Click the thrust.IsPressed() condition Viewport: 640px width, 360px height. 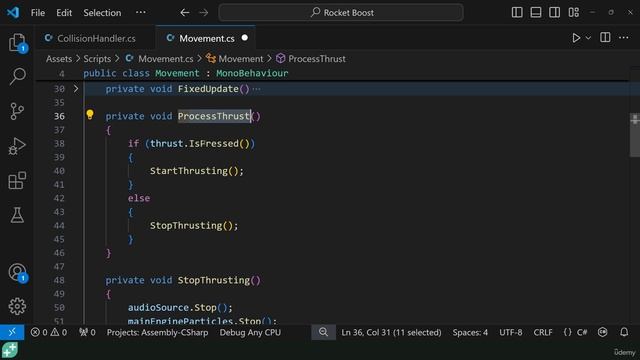(200, 143)
